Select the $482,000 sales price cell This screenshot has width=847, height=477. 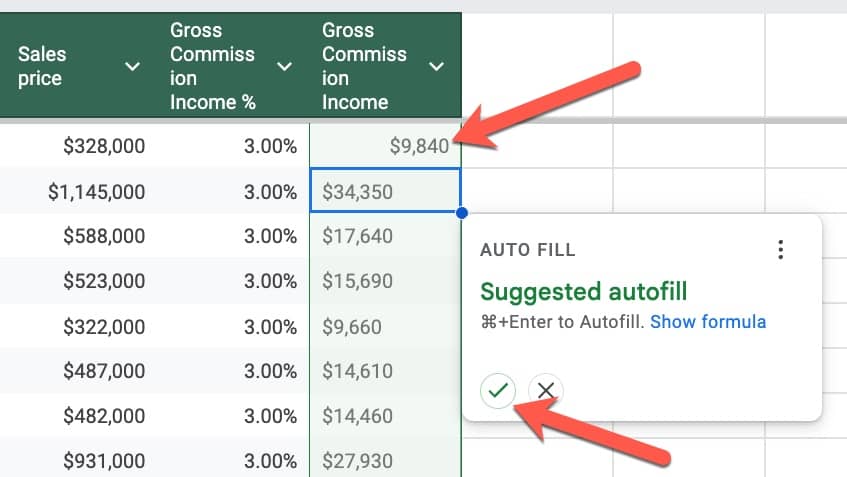tap(79, 416)
